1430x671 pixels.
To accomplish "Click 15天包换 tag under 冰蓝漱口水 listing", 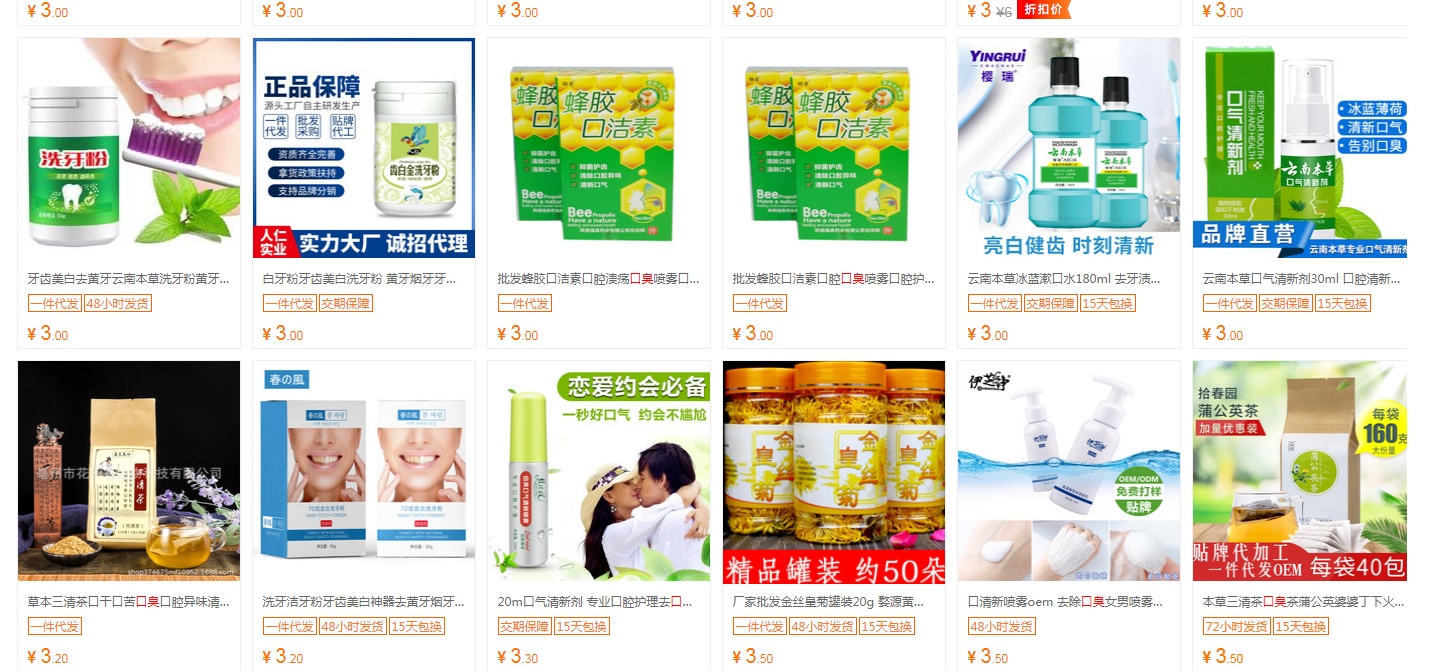I will pyautogui.click(x=1108, y=304).
